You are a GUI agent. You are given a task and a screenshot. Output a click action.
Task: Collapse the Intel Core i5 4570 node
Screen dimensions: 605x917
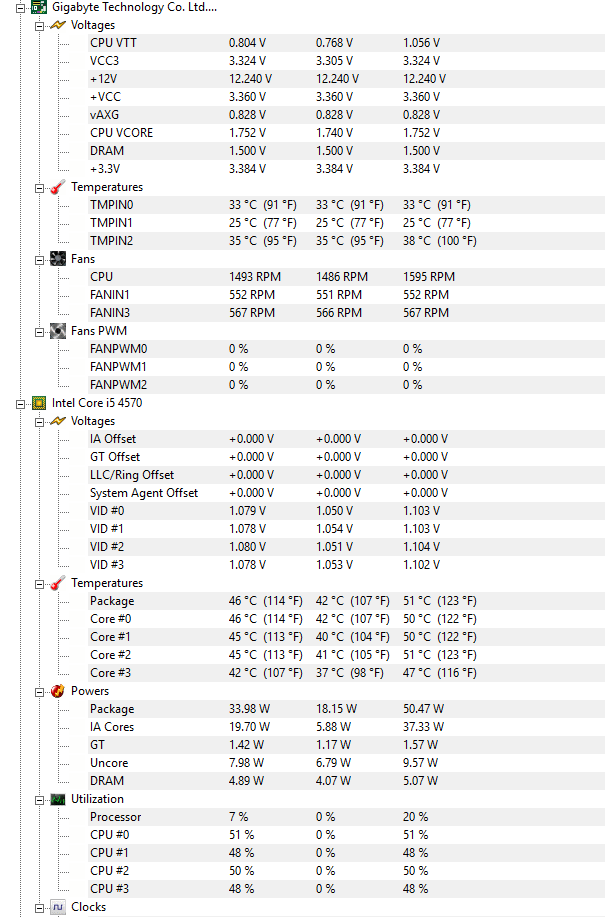click(20, 404)
